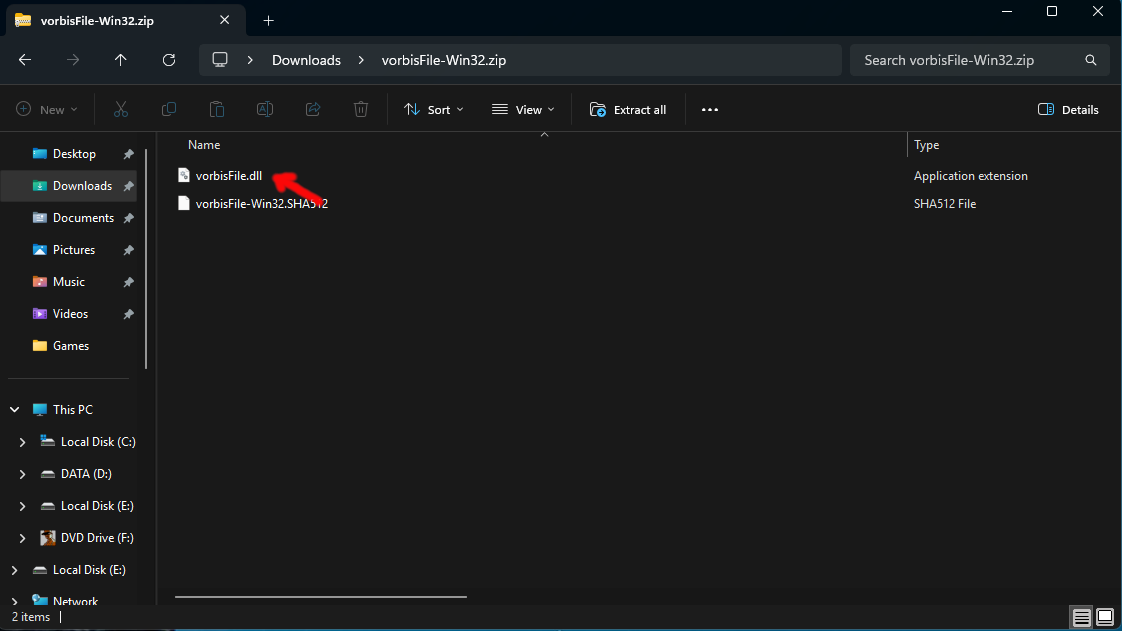Navigate up one folder level
Screen dimensions: 1122x631
120,60
